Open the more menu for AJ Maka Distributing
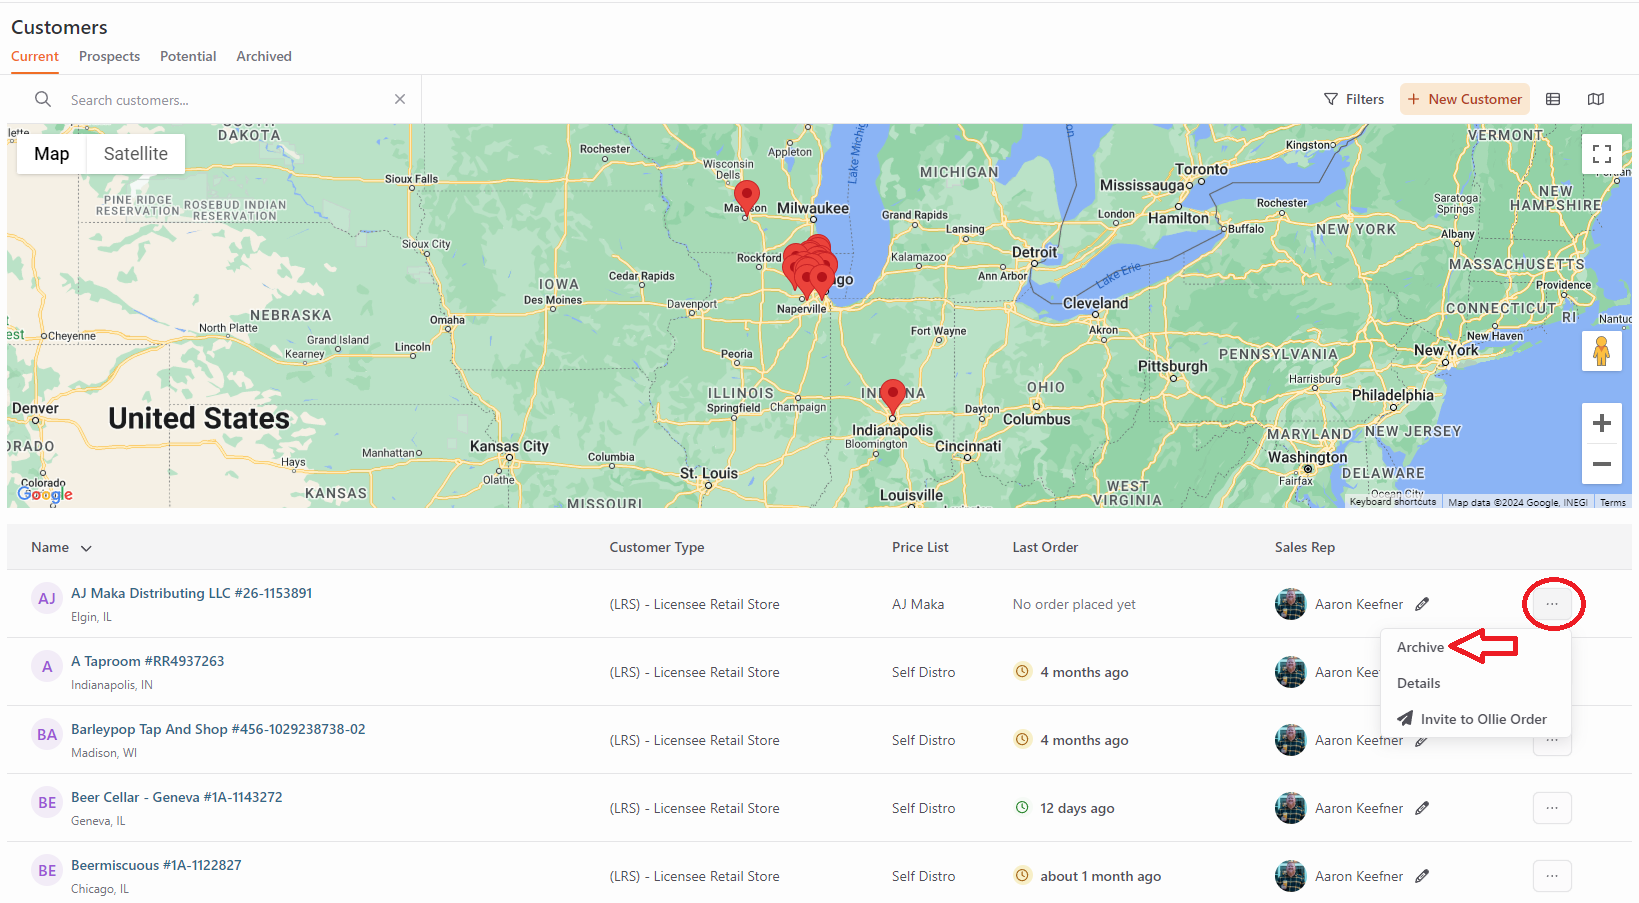The height and width of the screenshot is (903, 1639). [1552, 604]
